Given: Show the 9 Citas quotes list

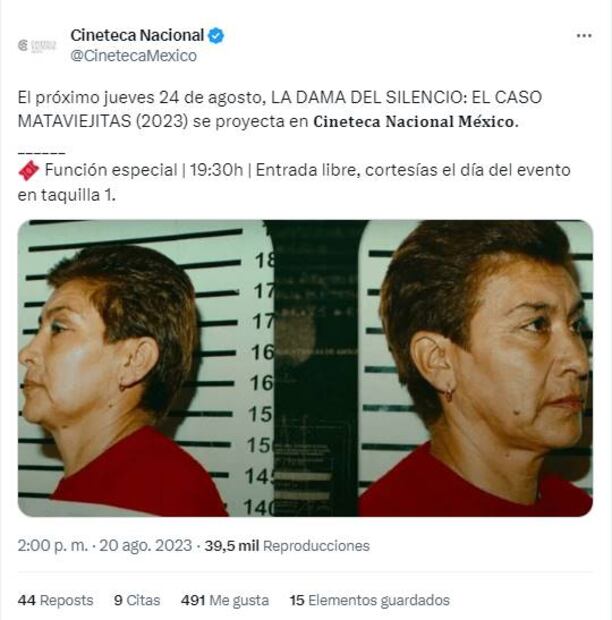Looking at the screenshot, I should pos(137,600).
